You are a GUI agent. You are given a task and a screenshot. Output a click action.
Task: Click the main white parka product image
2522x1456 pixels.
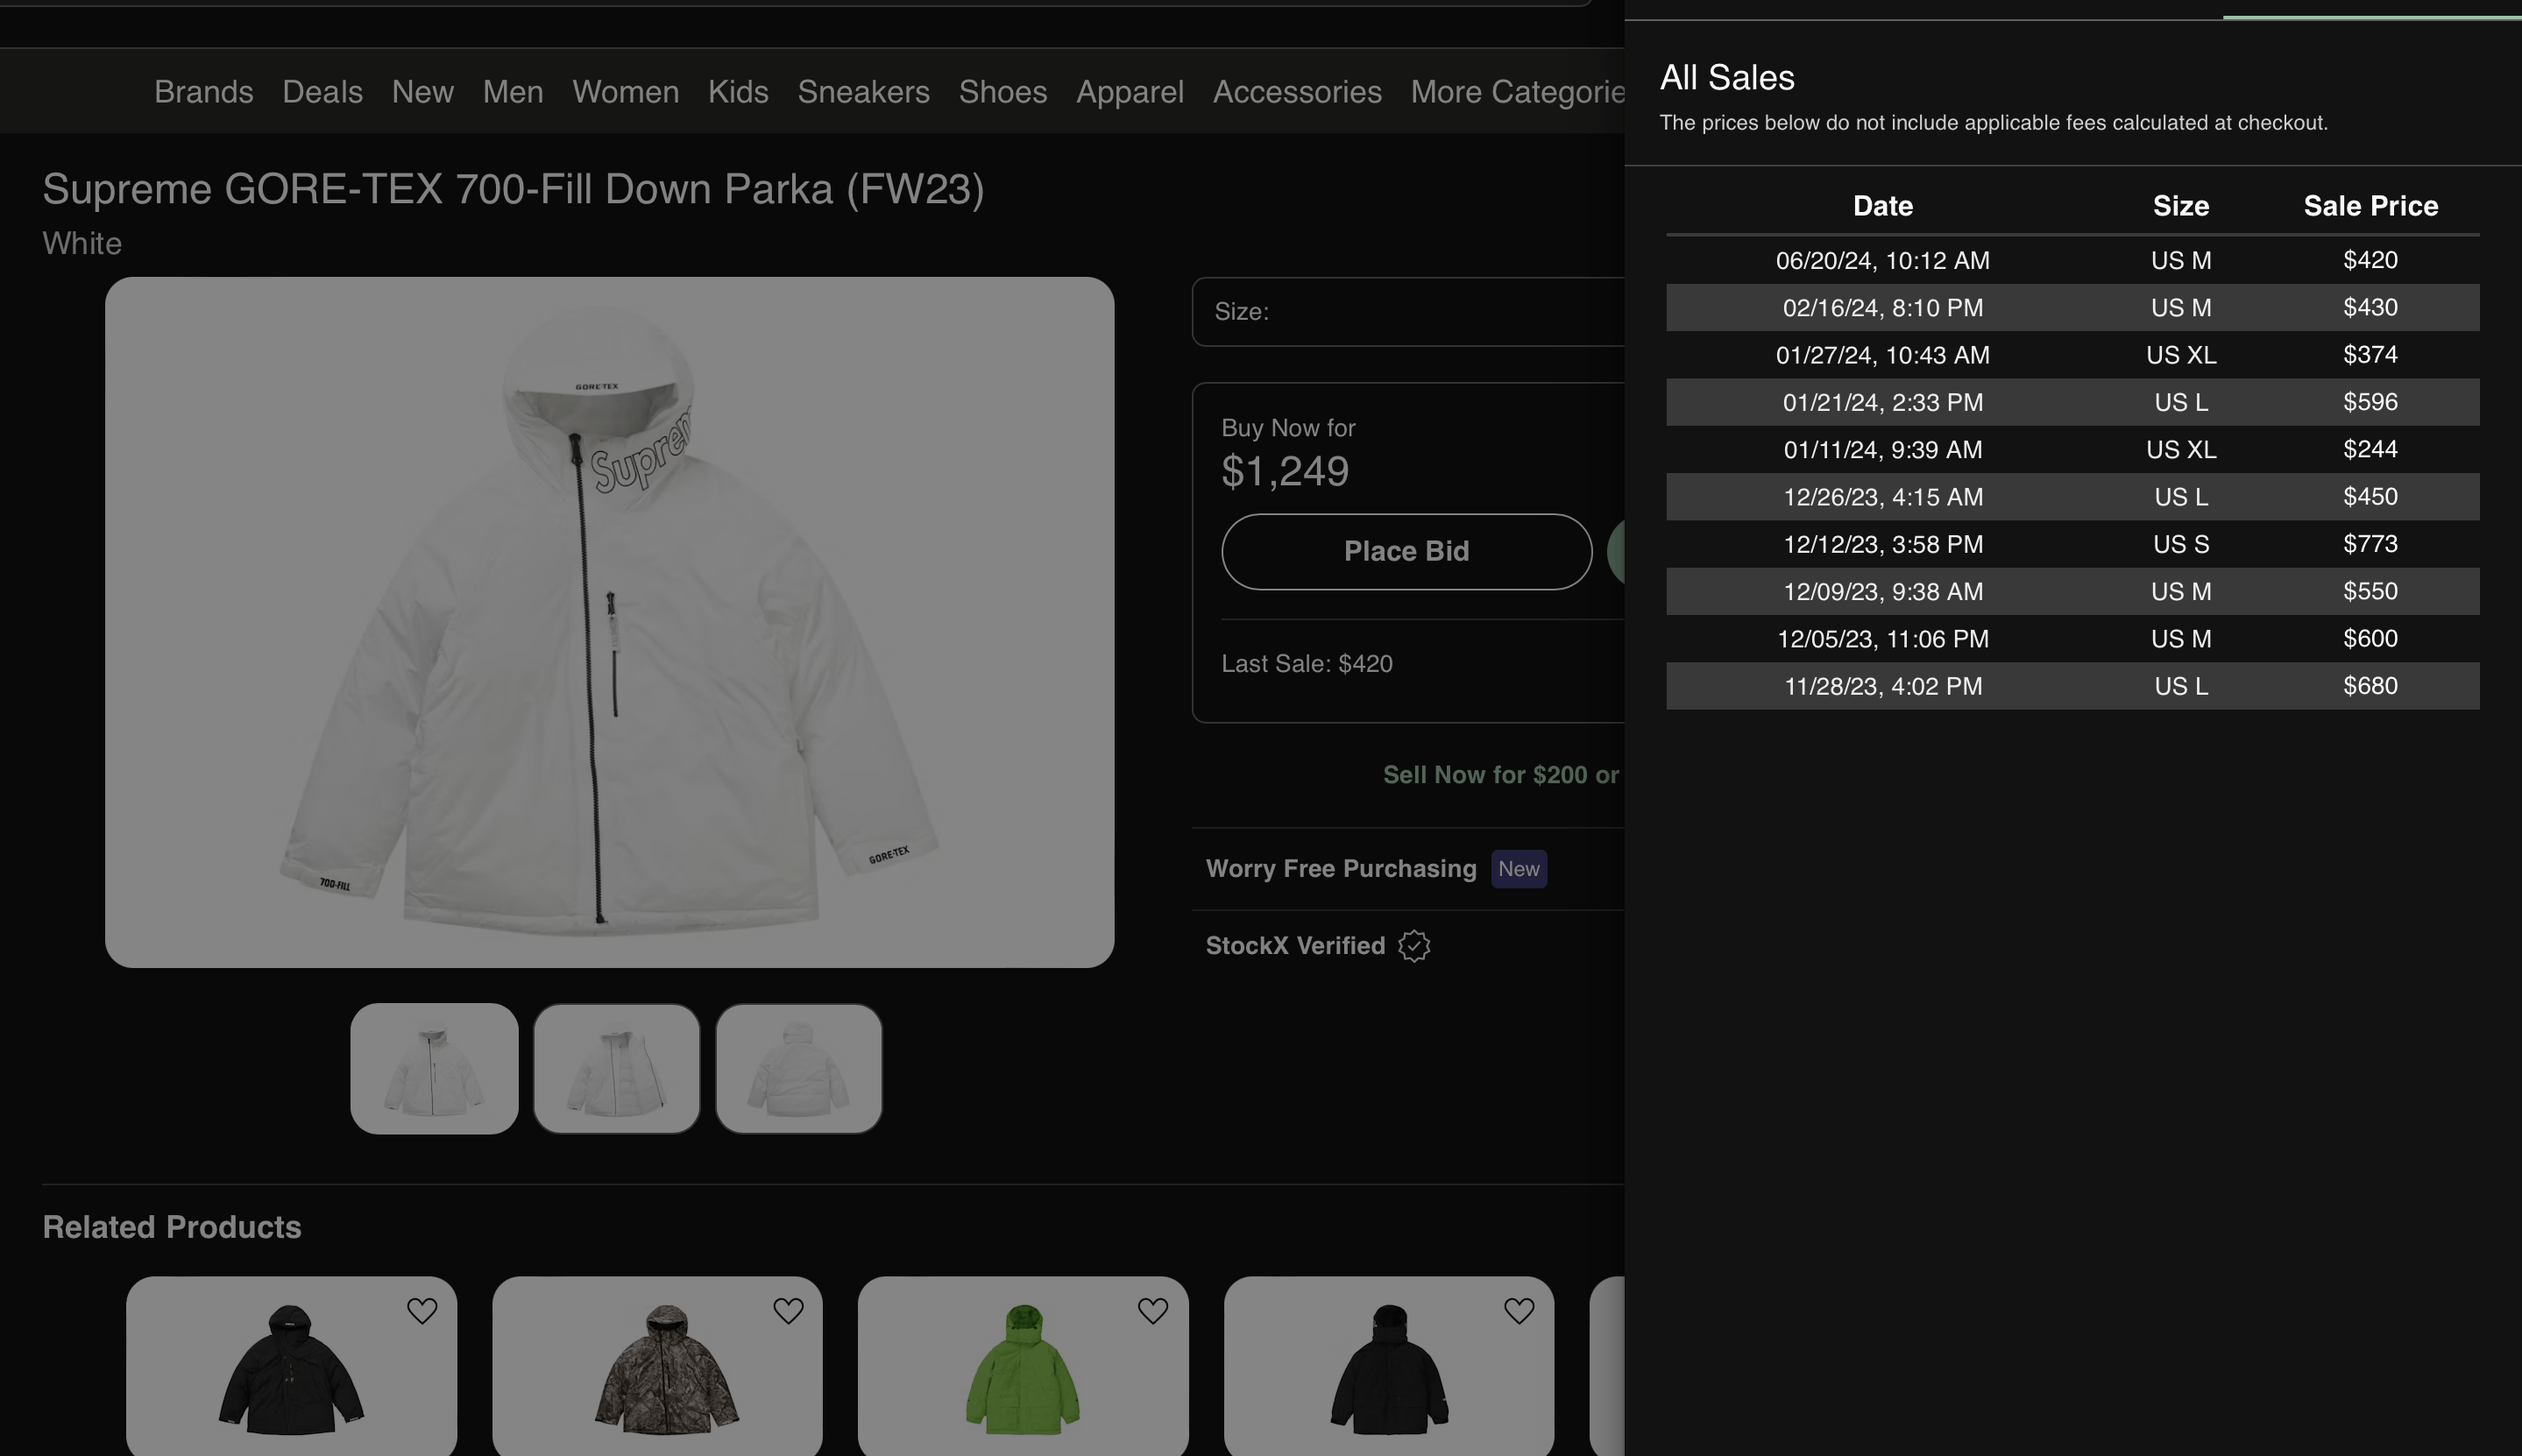pos(609,622)
